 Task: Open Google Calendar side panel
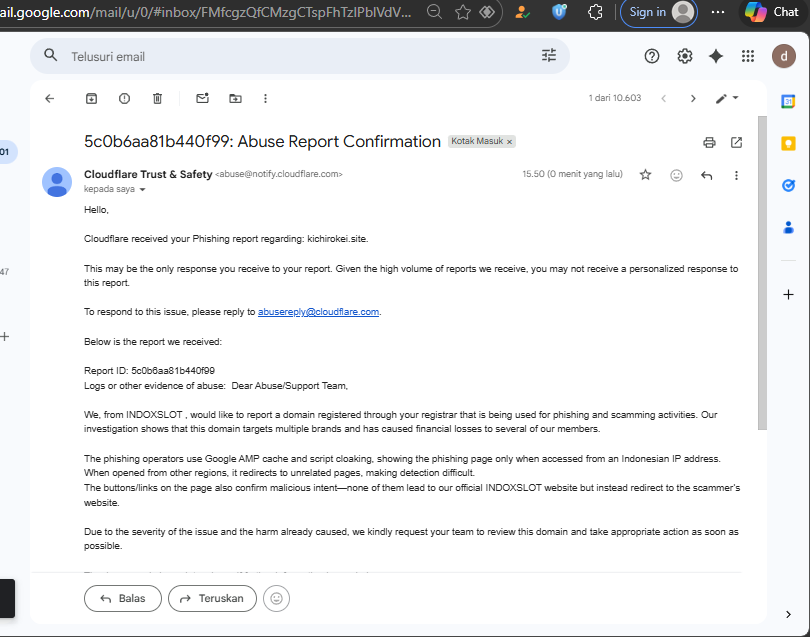(x=788, y=101)
